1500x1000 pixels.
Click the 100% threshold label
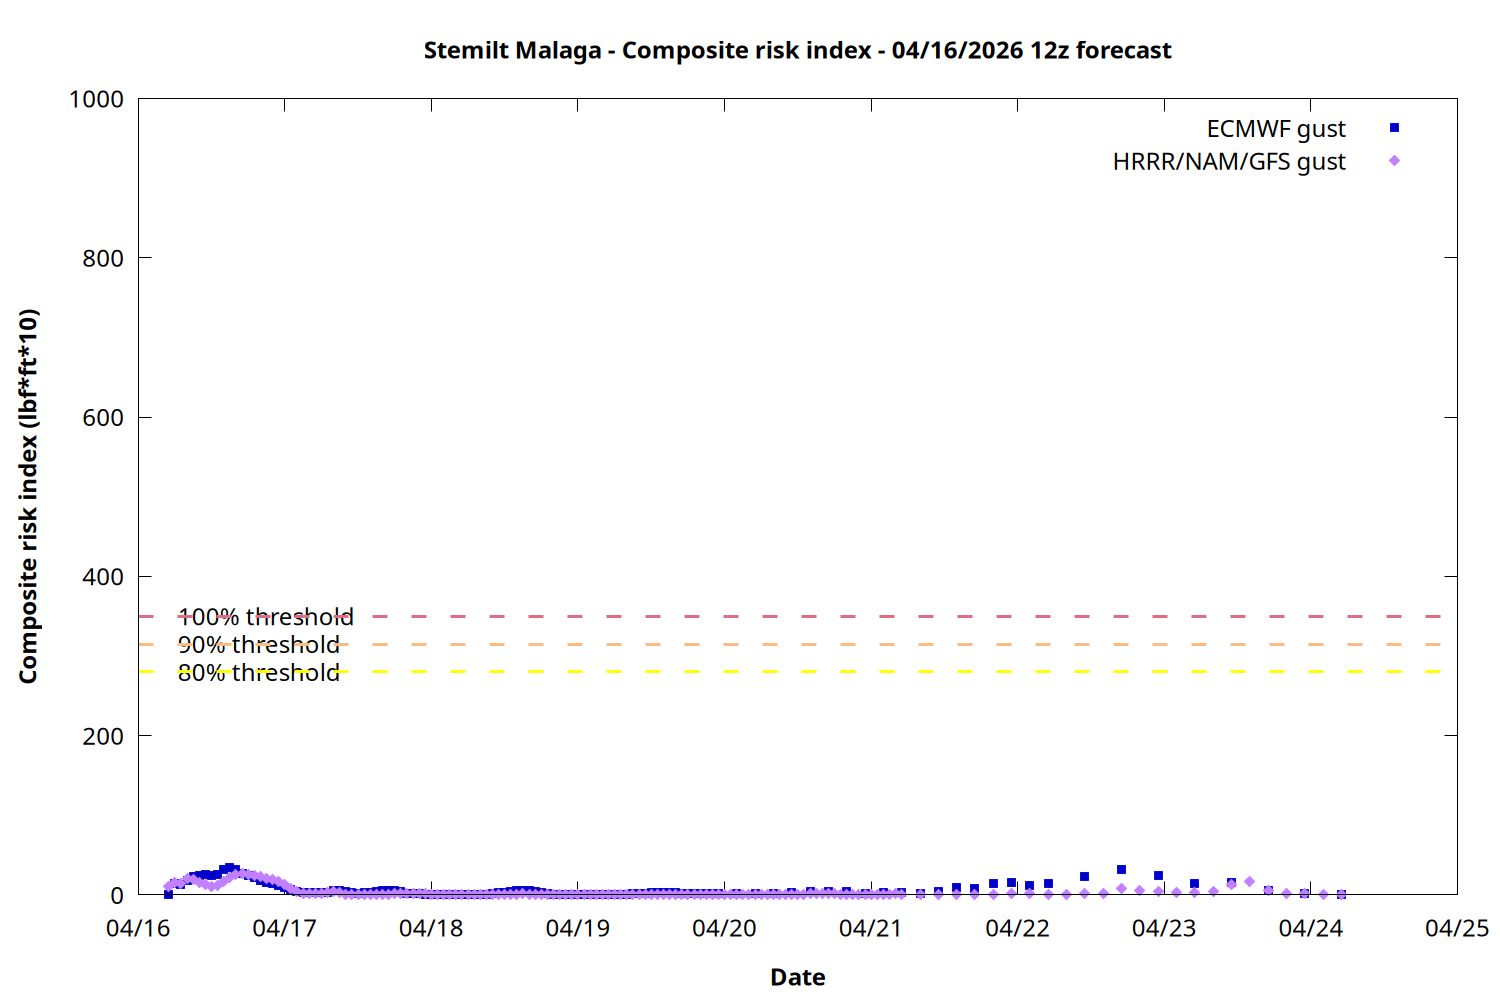click(x=265, y=617)
